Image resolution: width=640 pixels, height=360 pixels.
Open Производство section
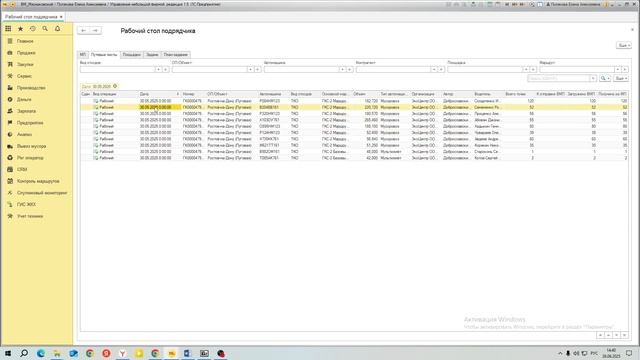(x=31, y=88)
